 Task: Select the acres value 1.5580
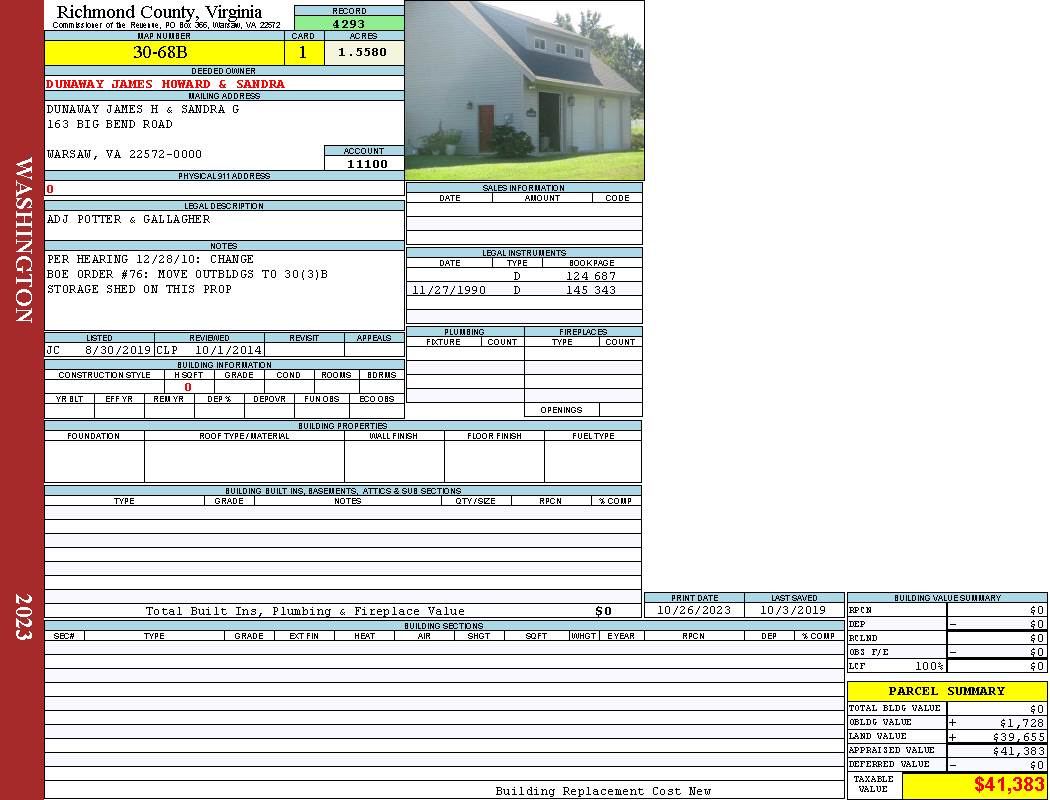pyautogui.click(x=363, y=53)
